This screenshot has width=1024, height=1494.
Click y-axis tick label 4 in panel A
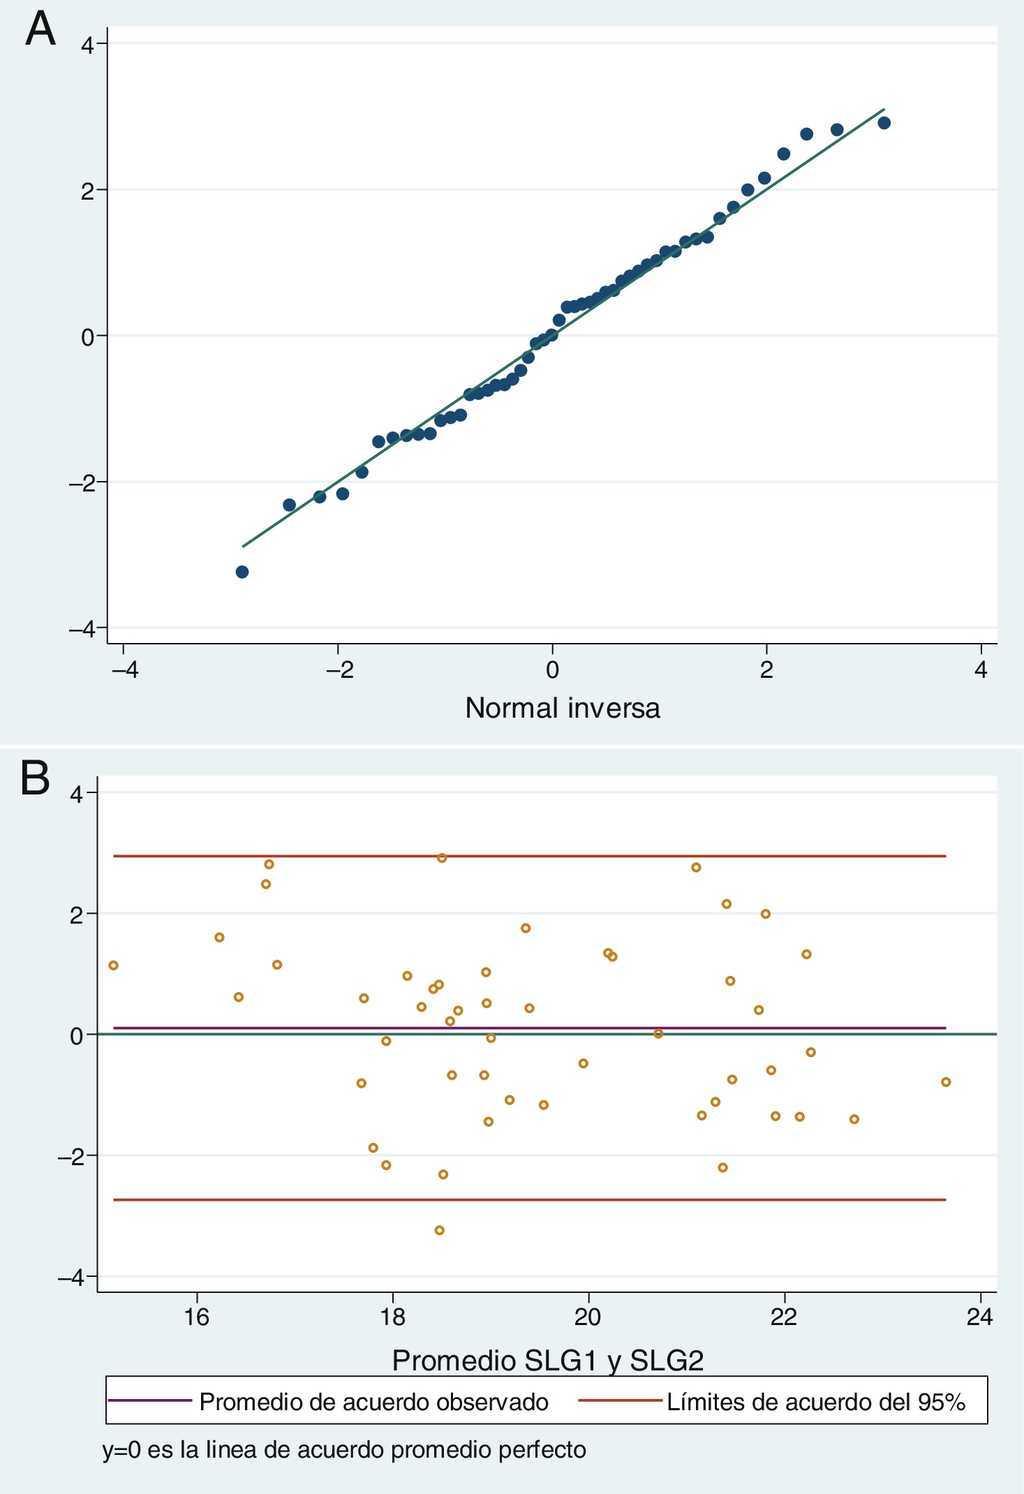point(87,44)
